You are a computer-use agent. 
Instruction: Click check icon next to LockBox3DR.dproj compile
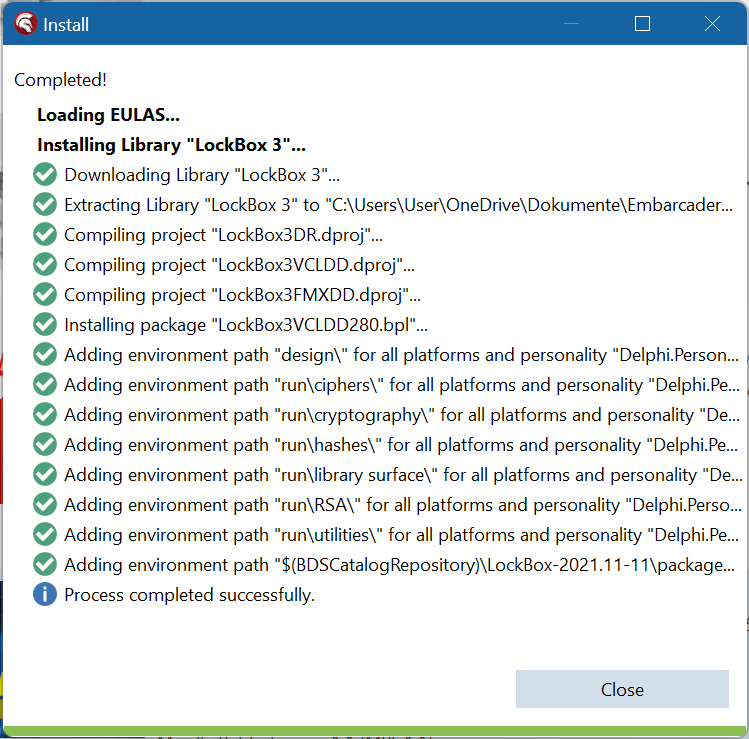(x=45, y=234)
